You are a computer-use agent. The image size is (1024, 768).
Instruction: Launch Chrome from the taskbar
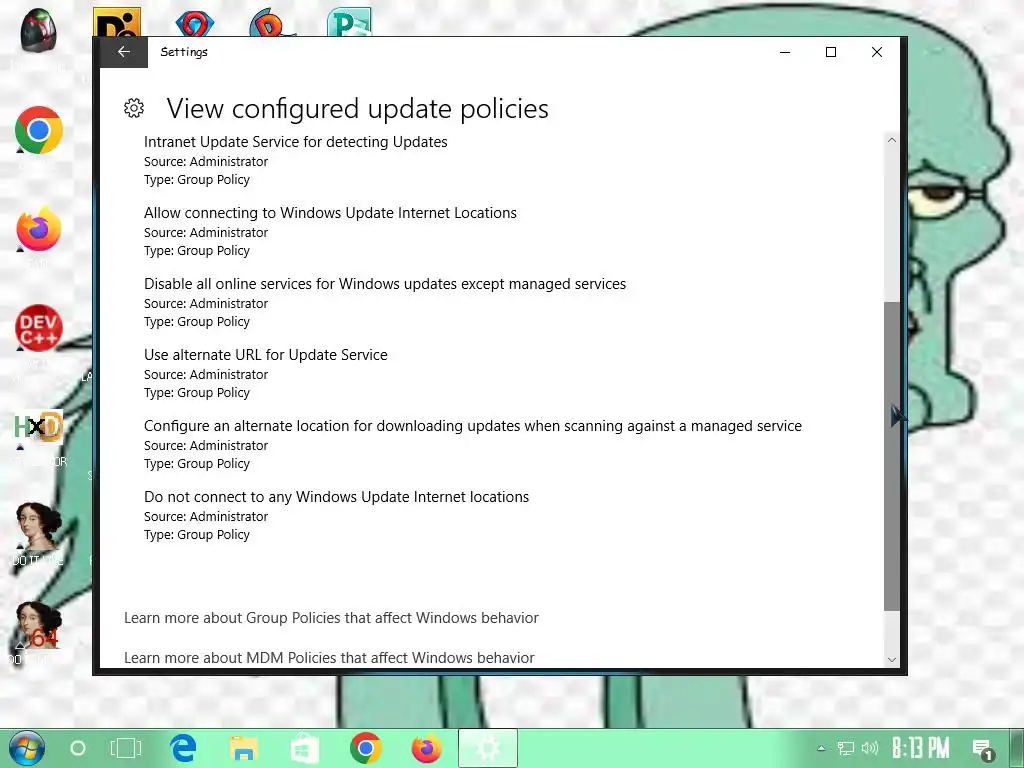[366, 748]
